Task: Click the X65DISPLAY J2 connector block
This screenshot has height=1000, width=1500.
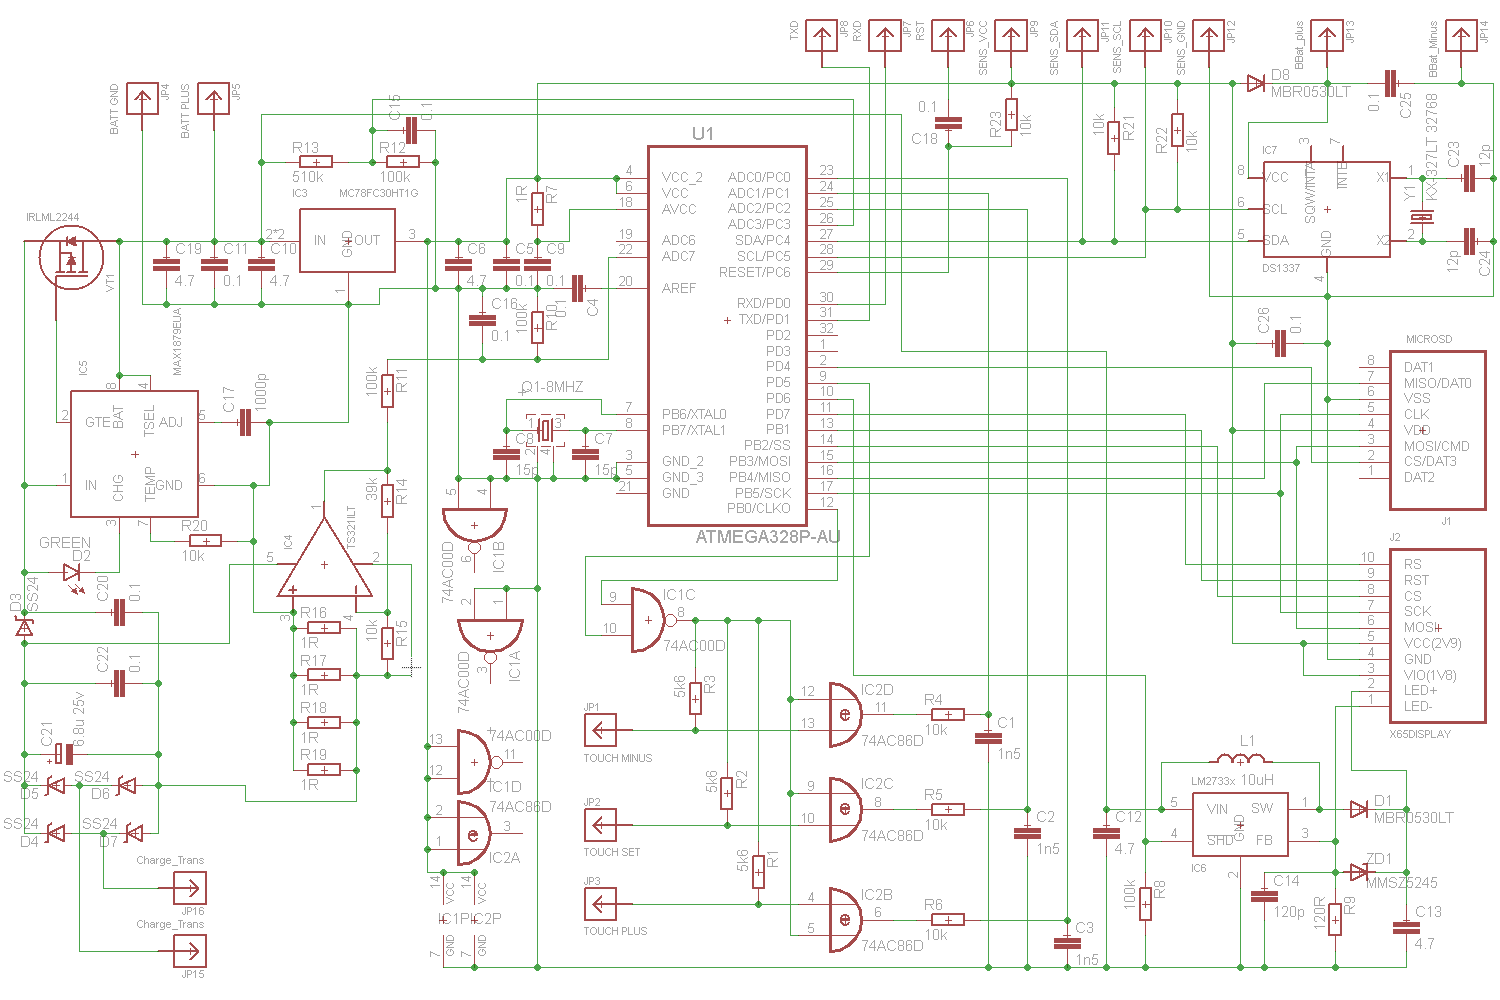Action: pos(1437,635)
